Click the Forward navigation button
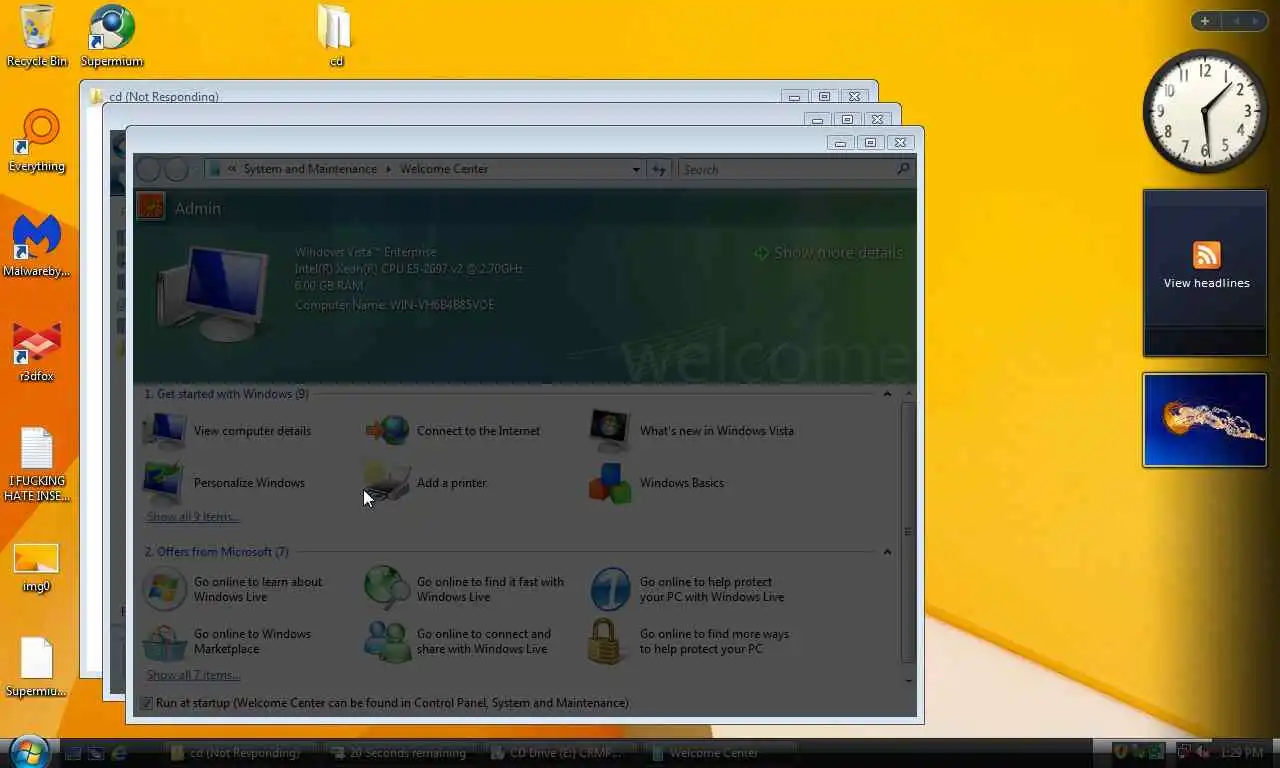Image resolution: width=1280 pixels, height=768 pixels. 176,169
